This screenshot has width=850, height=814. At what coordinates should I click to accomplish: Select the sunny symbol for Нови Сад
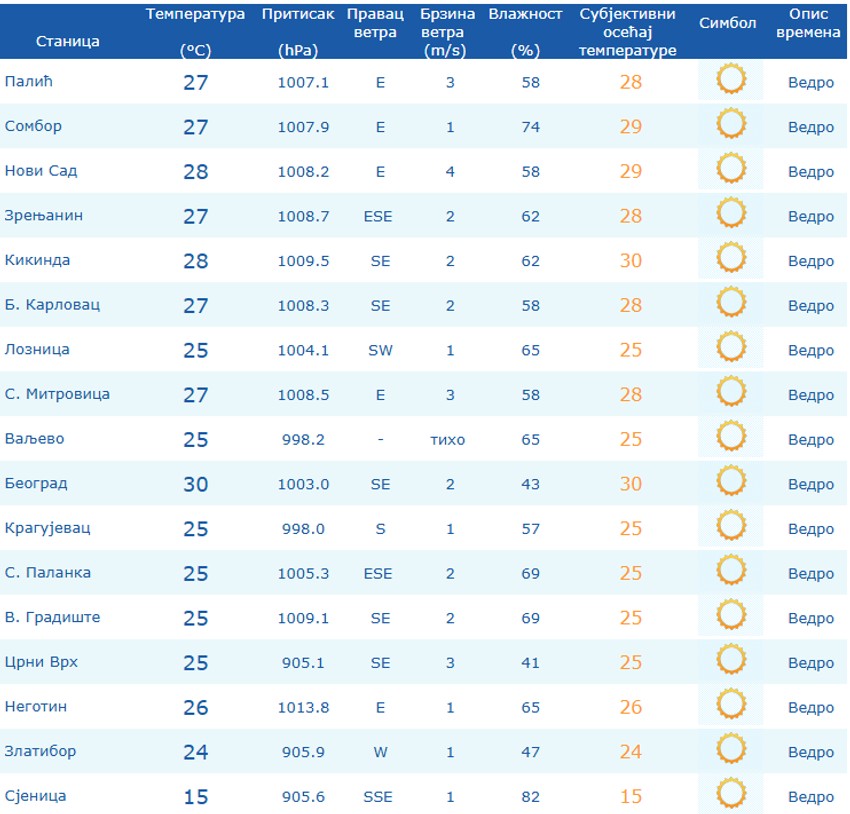tap(730, 169)
